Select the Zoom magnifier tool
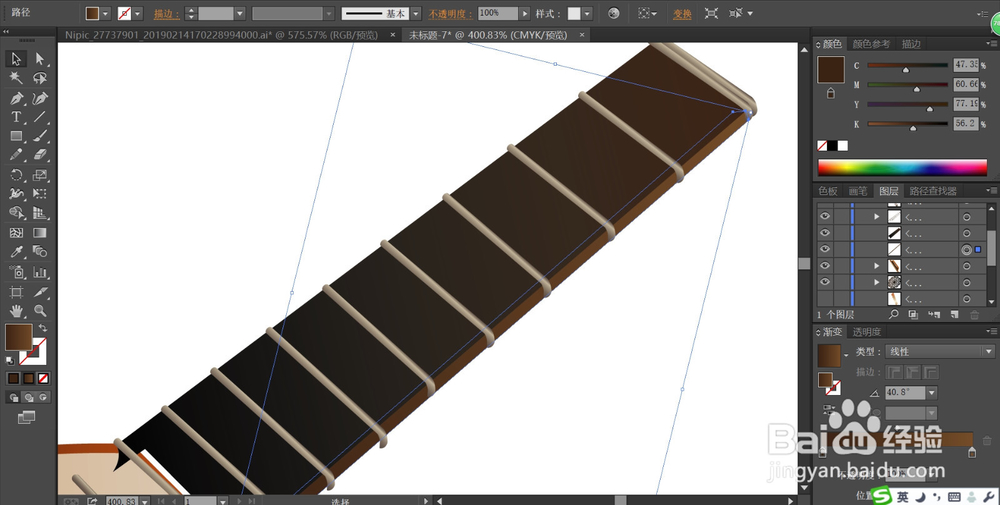 [40, 311]
